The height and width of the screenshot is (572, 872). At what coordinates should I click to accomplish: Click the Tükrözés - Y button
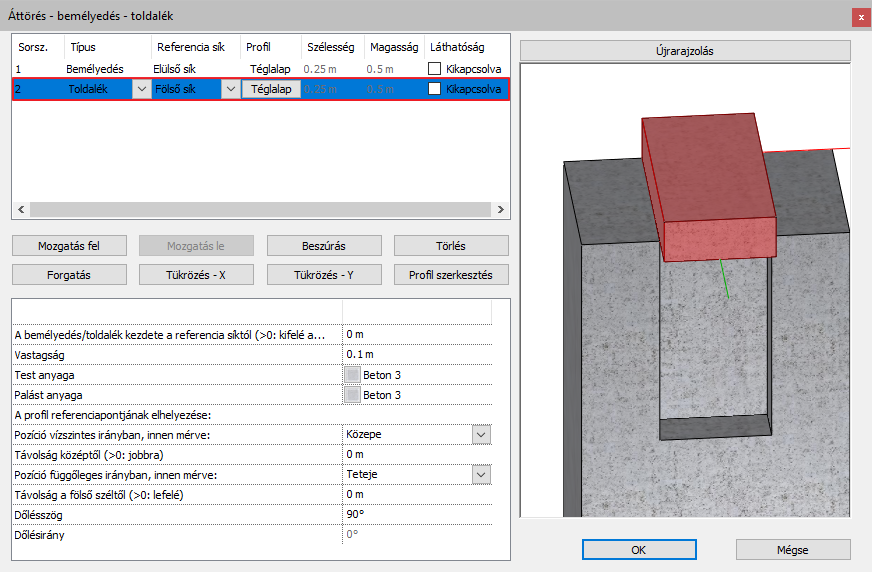click(324, 275)
